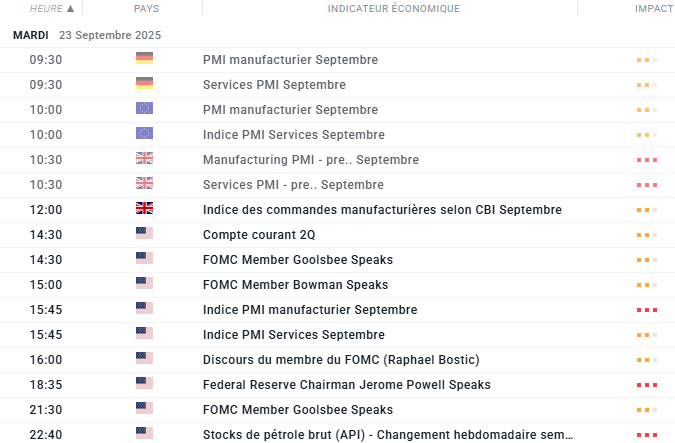Click German flag beside PMI manufacturier 09:30

[144, 59]
